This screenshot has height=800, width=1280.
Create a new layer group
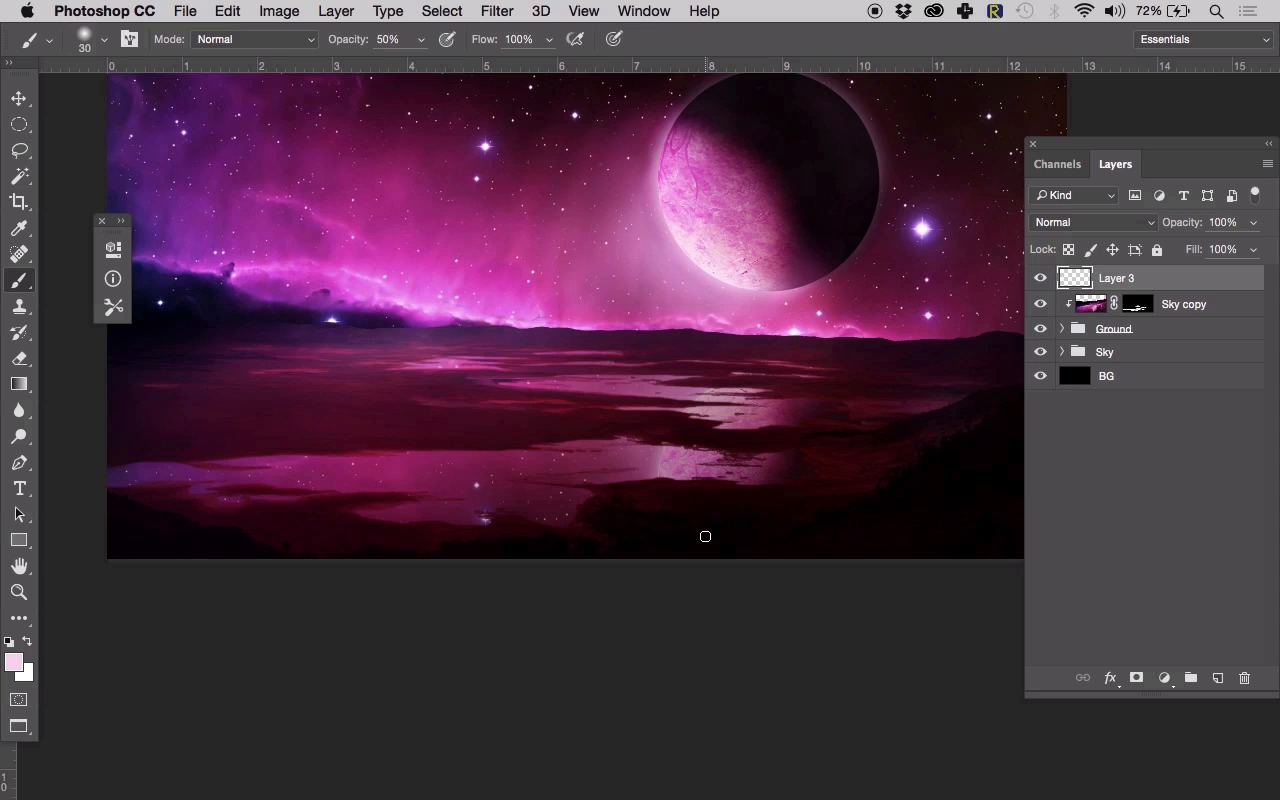point(1191,678)
